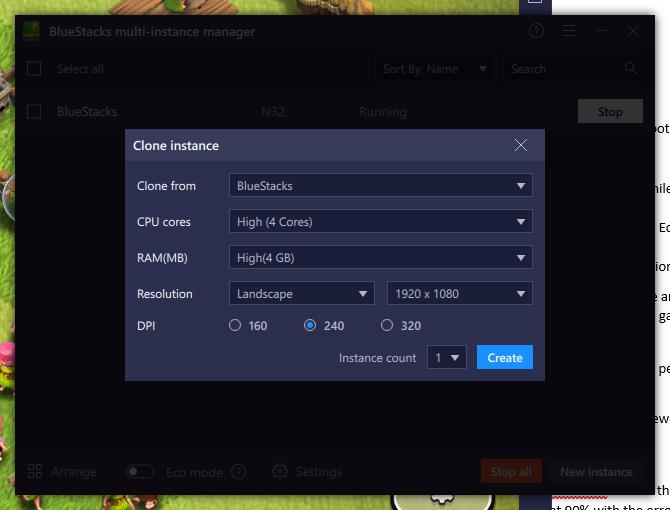The image size is (670, 510).
Task: Close the Clone instance dialog
Action: 521,145
